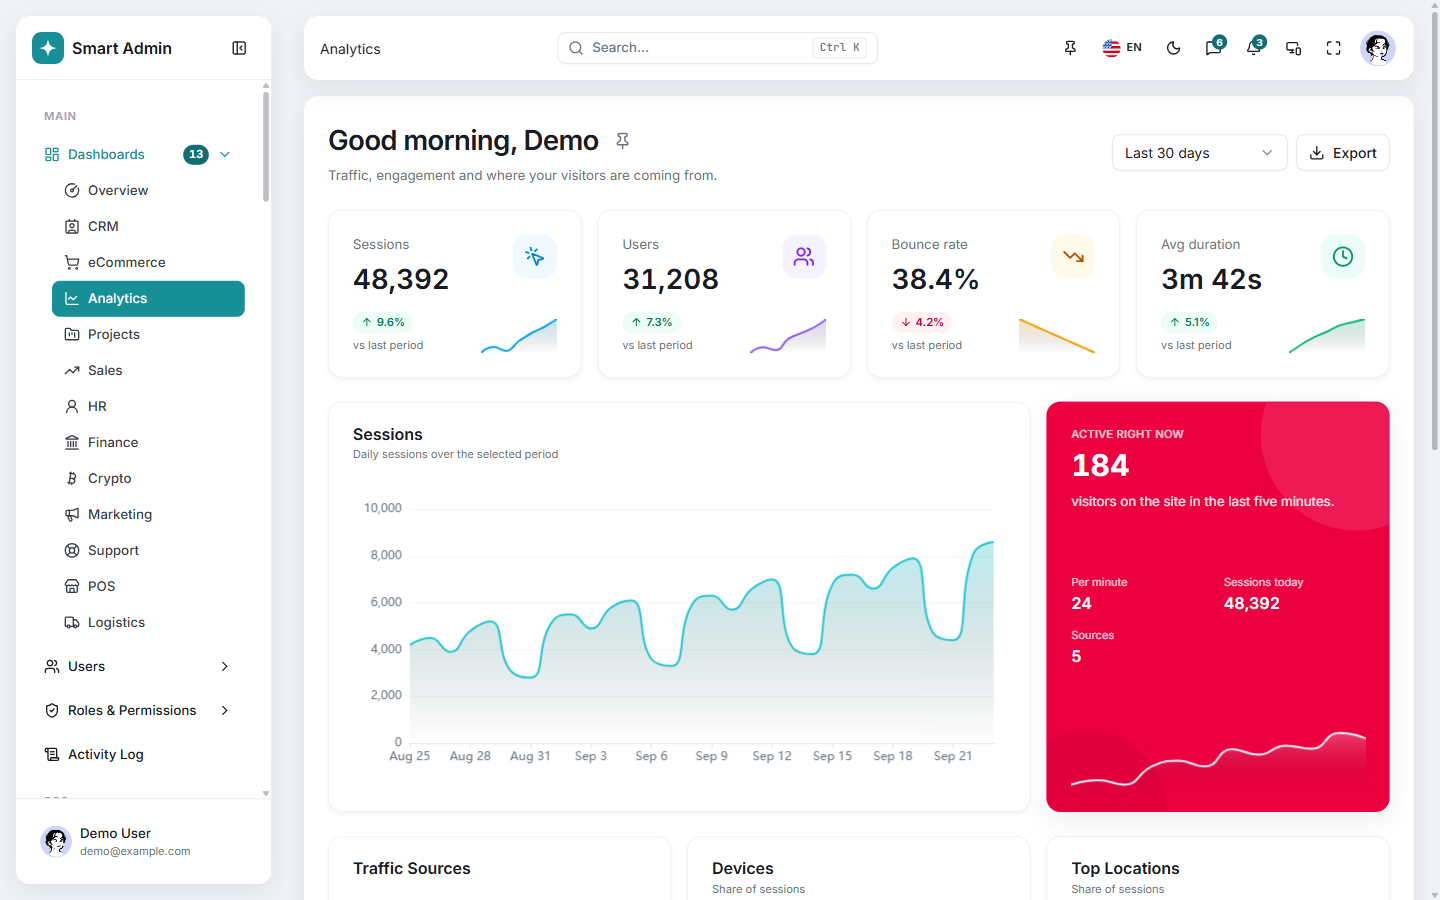Click the 48,392 sessions value
This screenshot has width=1440, height=900.
[x=401, y=279]
